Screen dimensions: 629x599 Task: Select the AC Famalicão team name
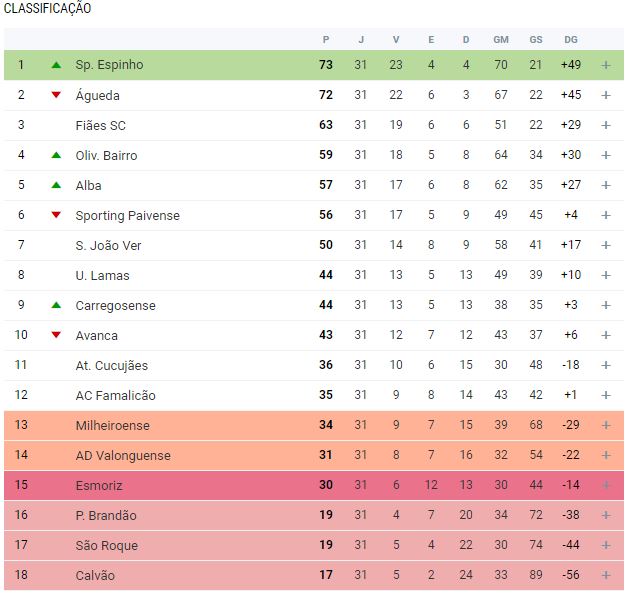115,395
